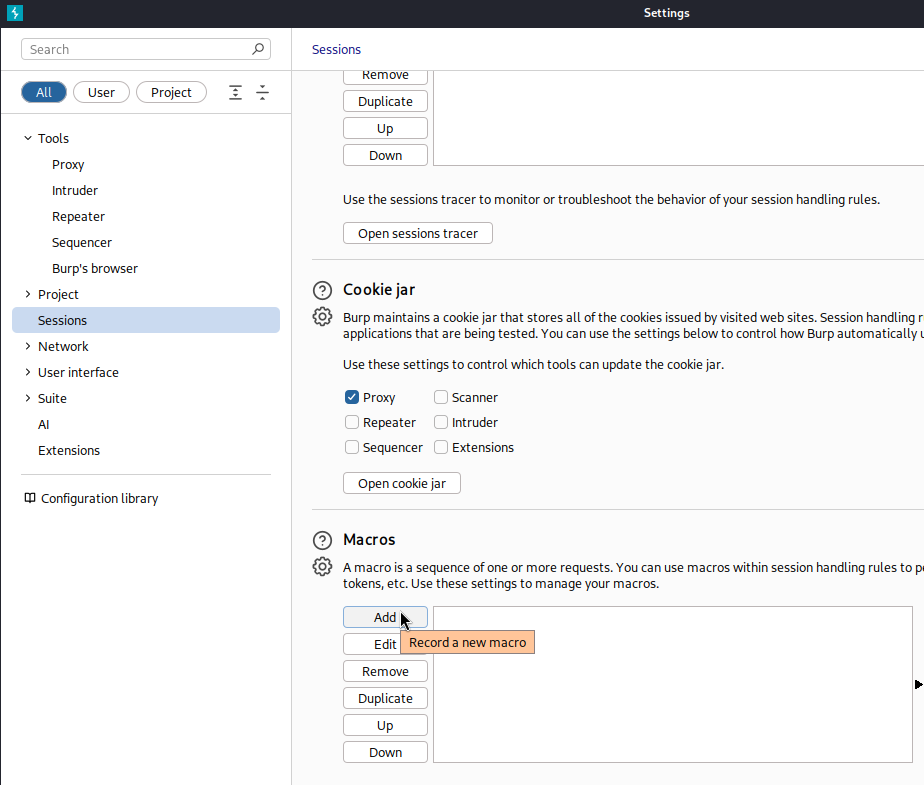The width and height of the screenshot is (924, 785).
Task: Enable Intruder cookie jar checkbox
Action: pyautogui.click(x=441, y=422)
